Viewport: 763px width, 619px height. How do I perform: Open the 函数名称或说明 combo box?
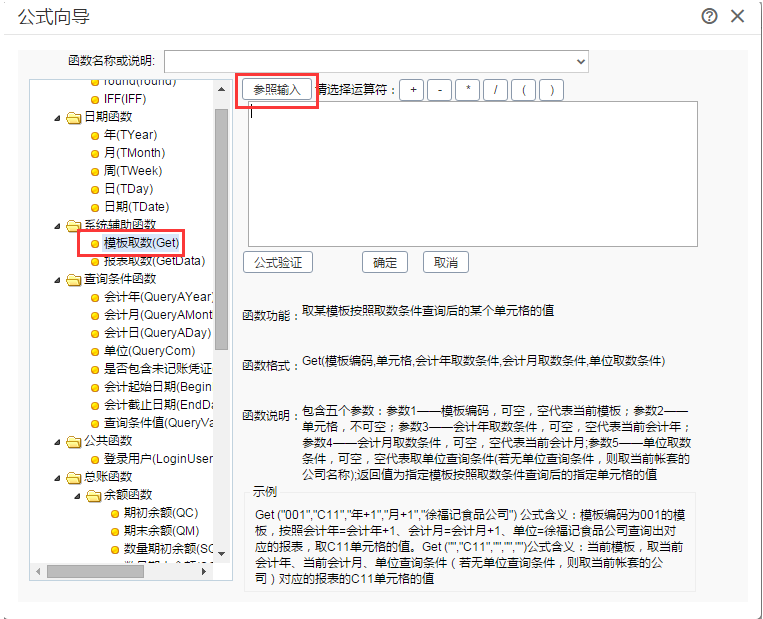click(x=376, y=61)
